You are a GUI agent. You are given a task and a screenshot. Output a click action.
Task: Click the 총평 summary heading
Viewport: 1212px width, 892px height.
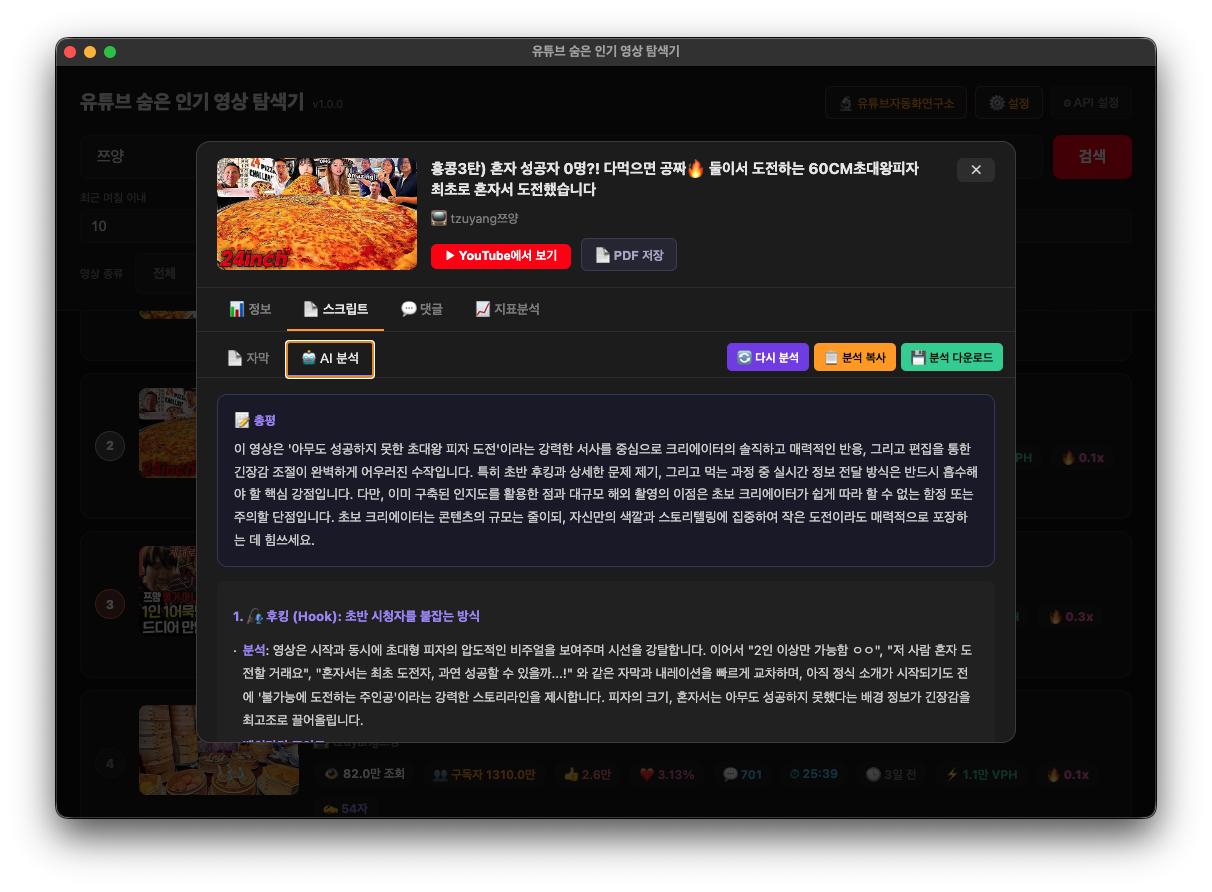coord(257,420)
